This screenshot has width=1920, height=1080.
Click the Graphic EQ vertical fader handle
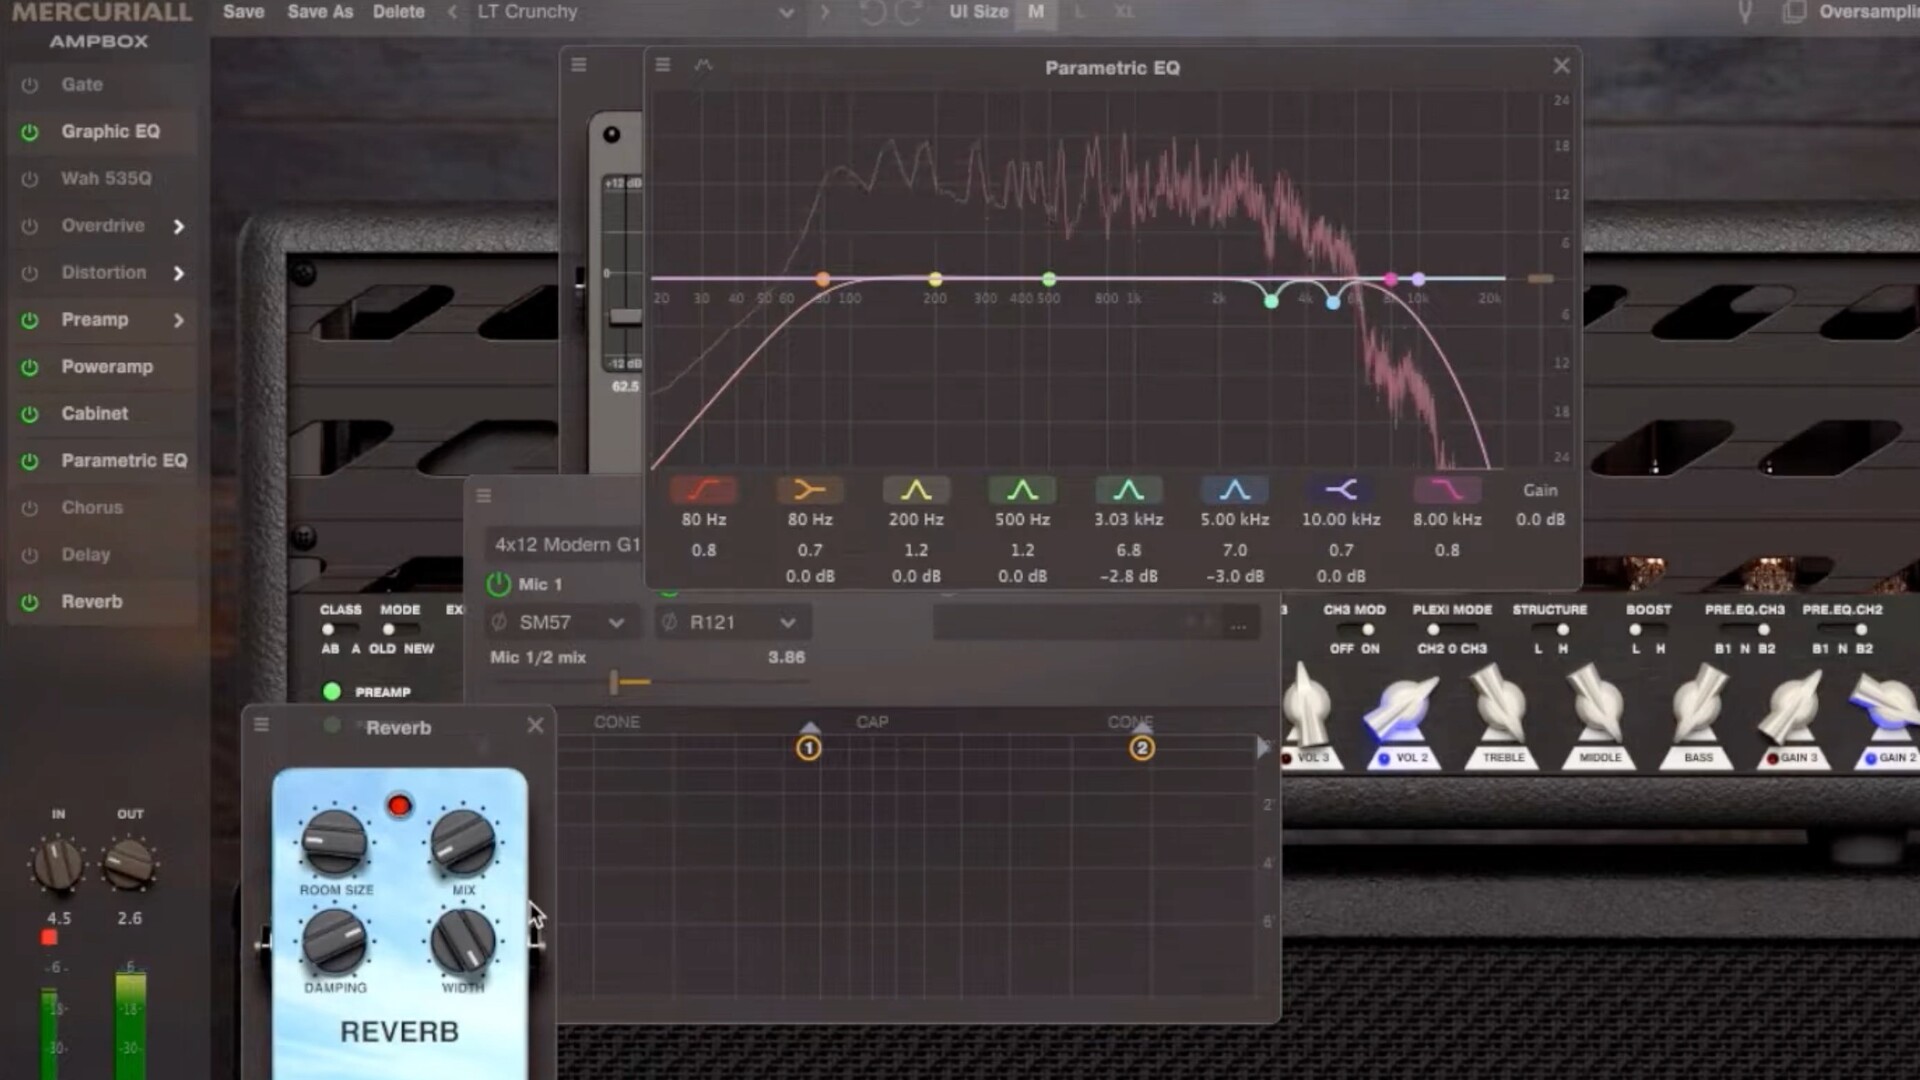[x=625, y=317]
